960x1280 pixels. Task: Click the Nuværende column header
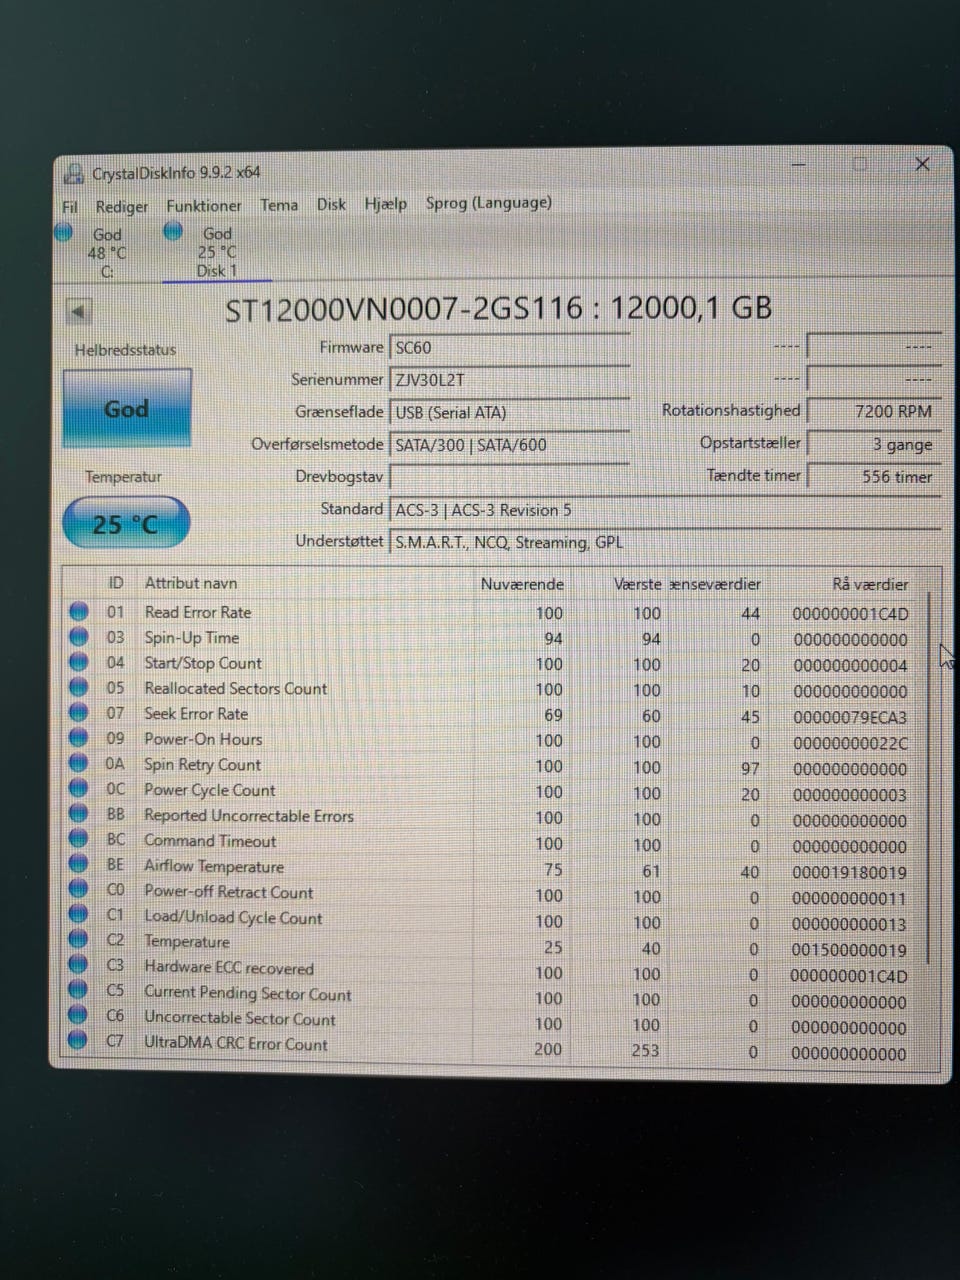(x=522, y=584)
